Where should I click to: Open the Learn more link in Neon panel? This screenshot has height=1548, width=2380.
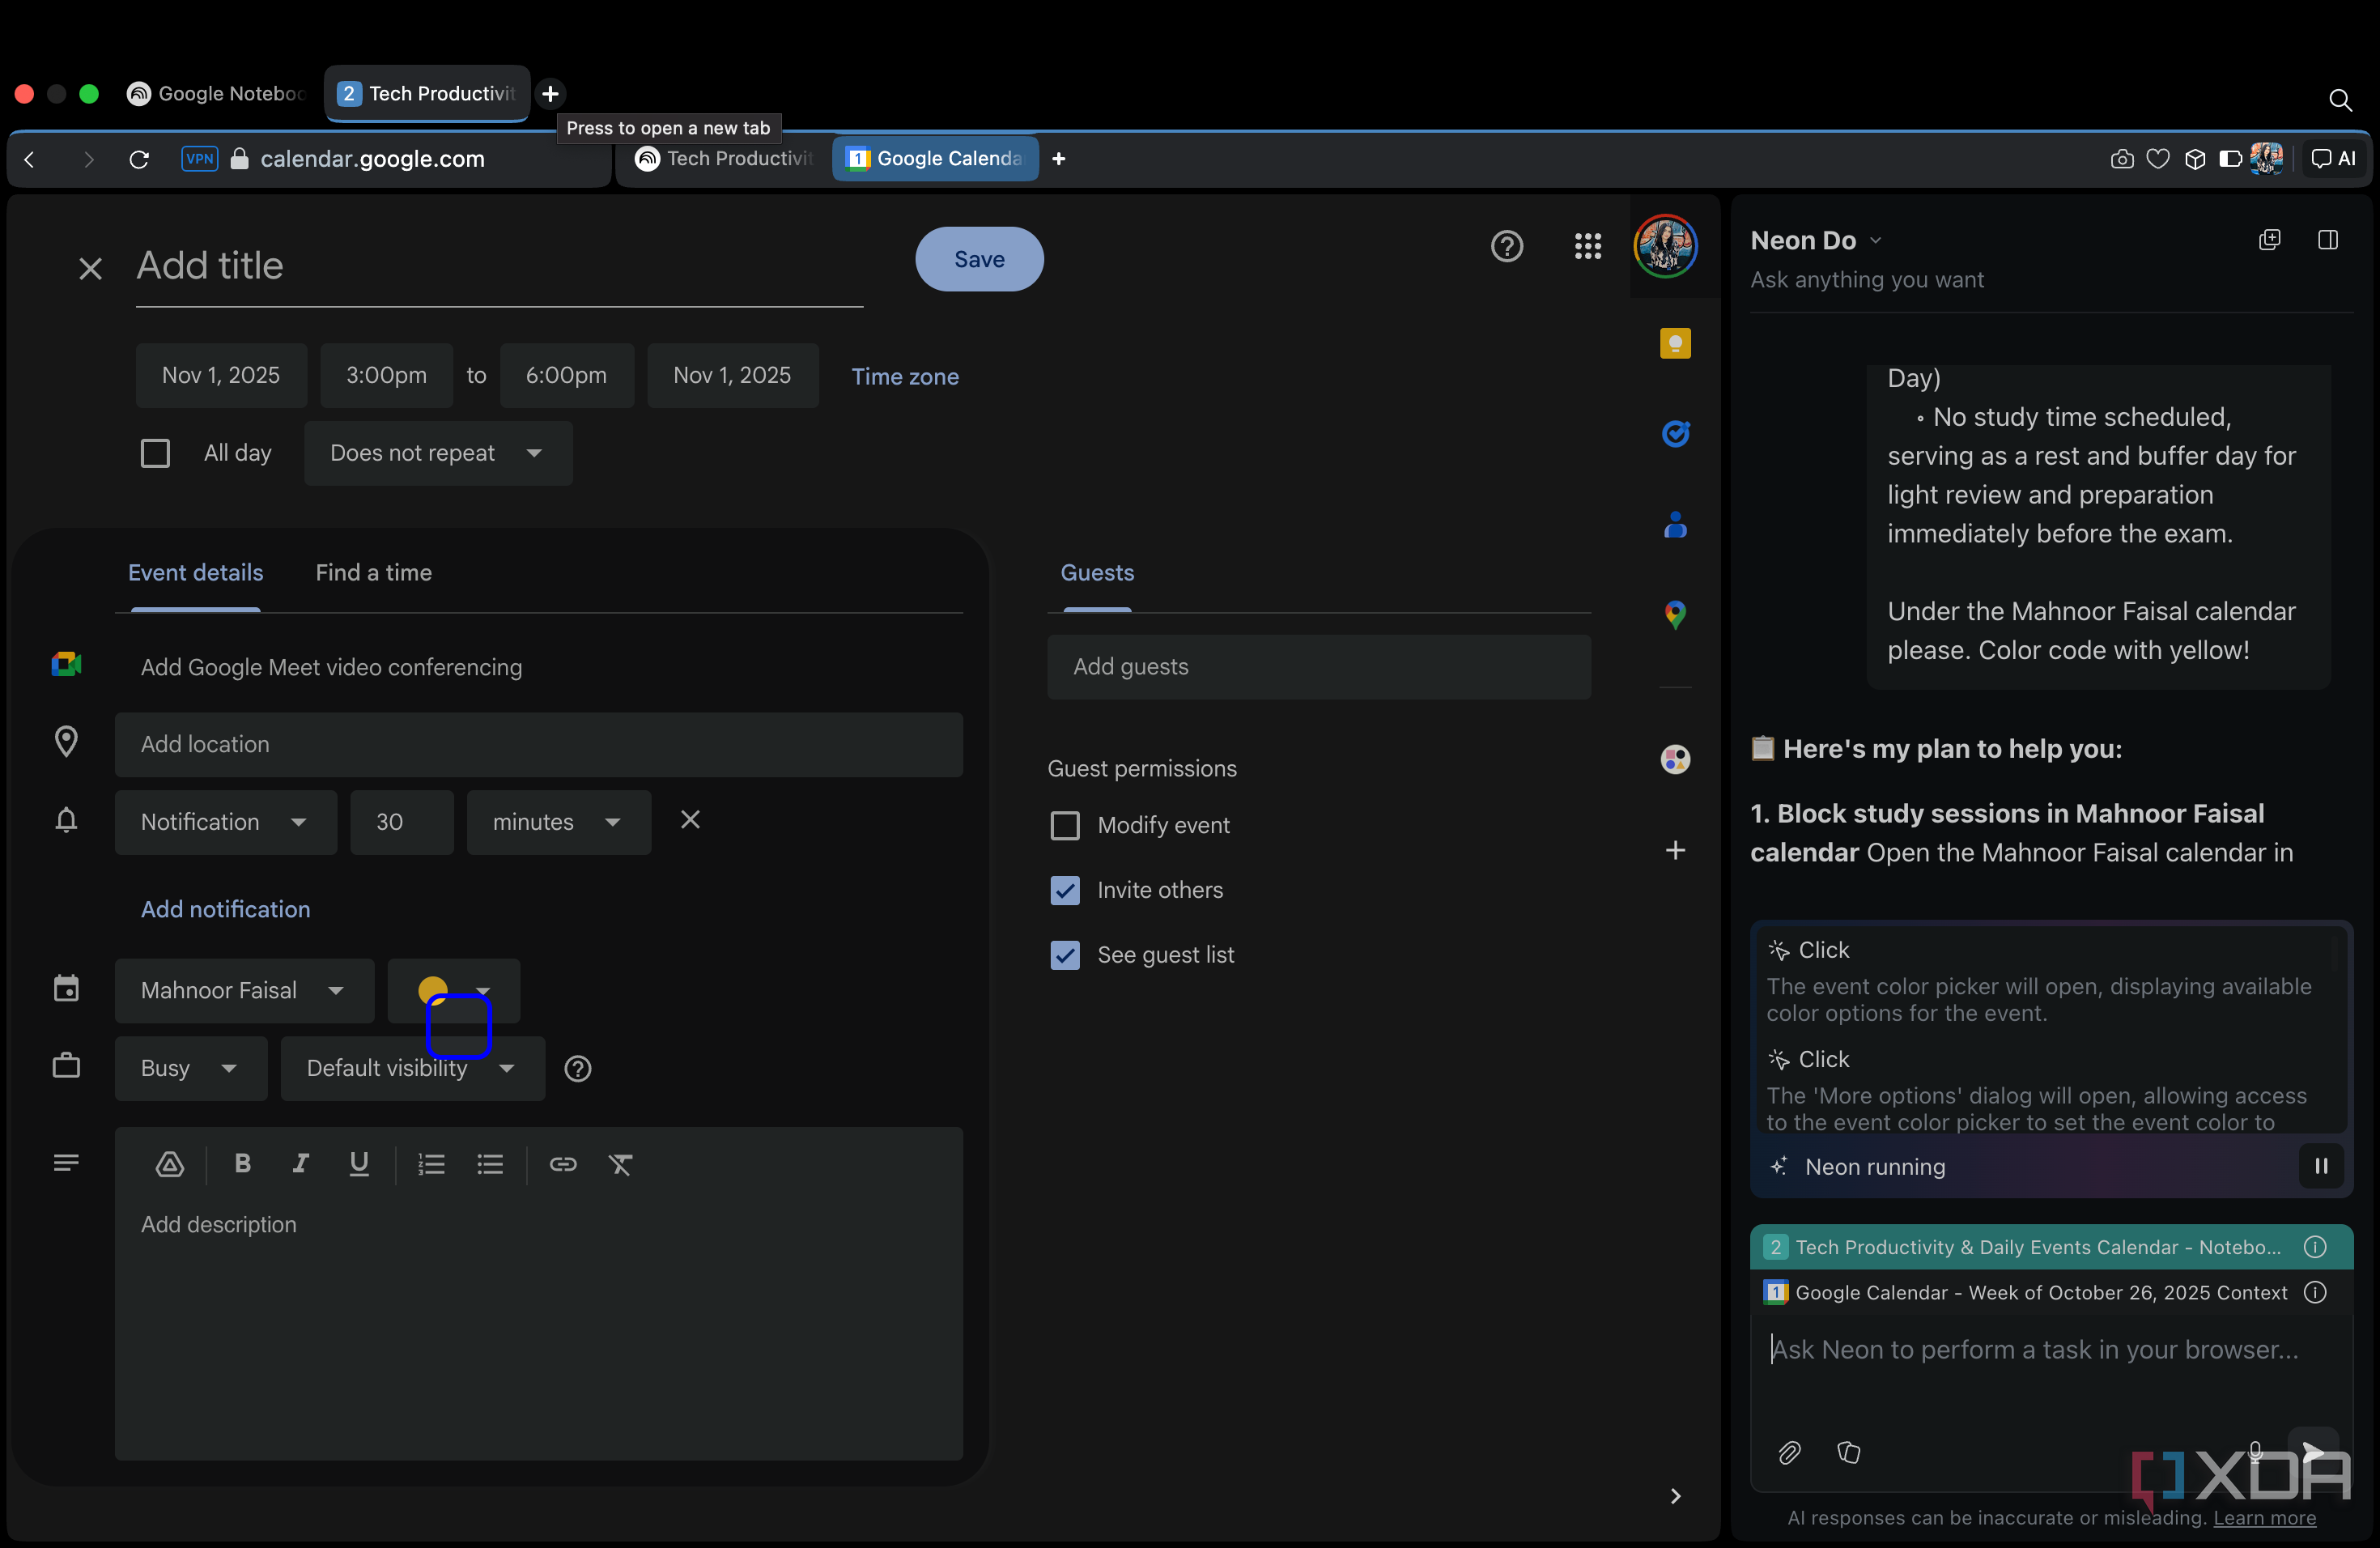pyautogui.click(x=2264, y=1517)
